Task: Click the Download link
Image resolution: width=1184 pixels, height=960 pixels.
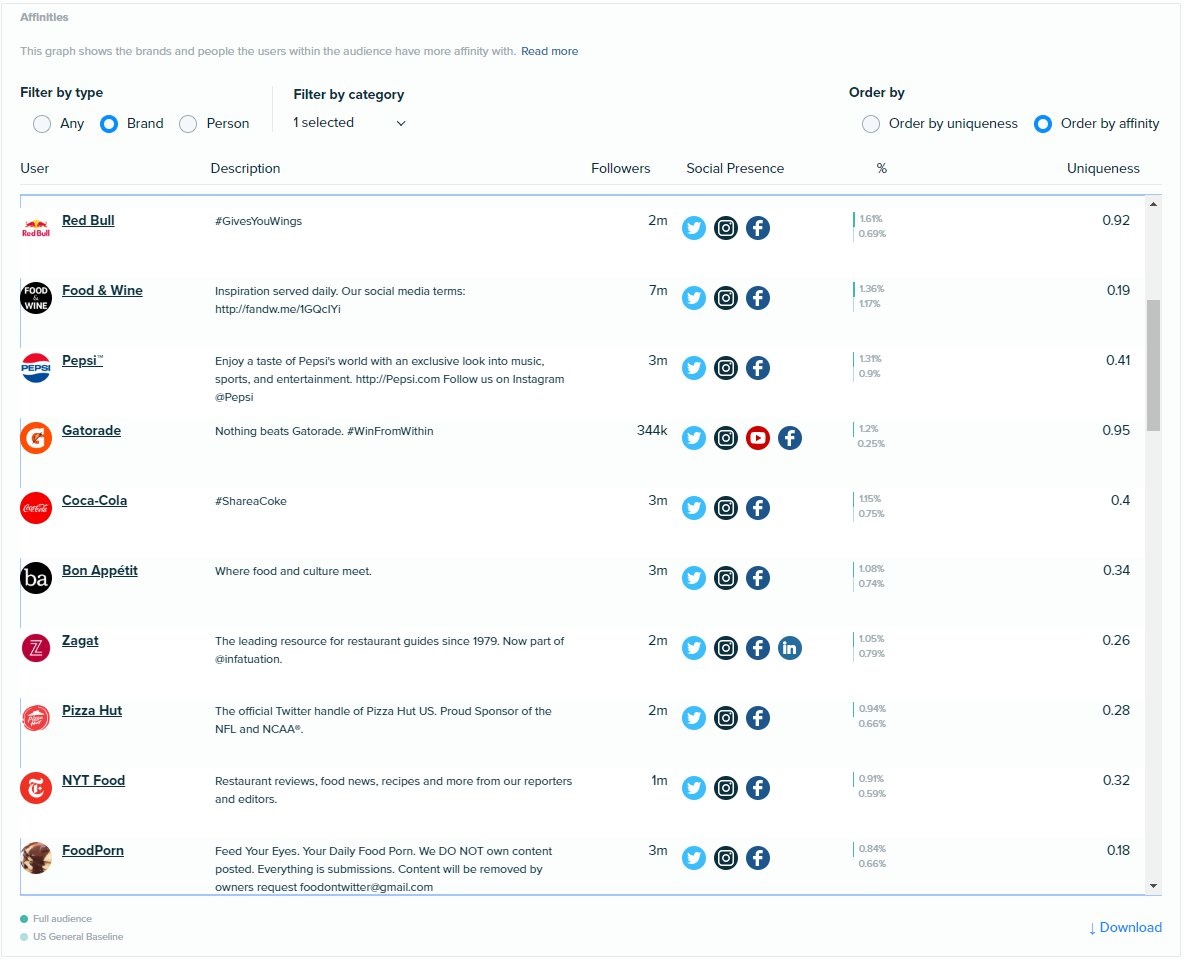Action: coord(1124,928)
